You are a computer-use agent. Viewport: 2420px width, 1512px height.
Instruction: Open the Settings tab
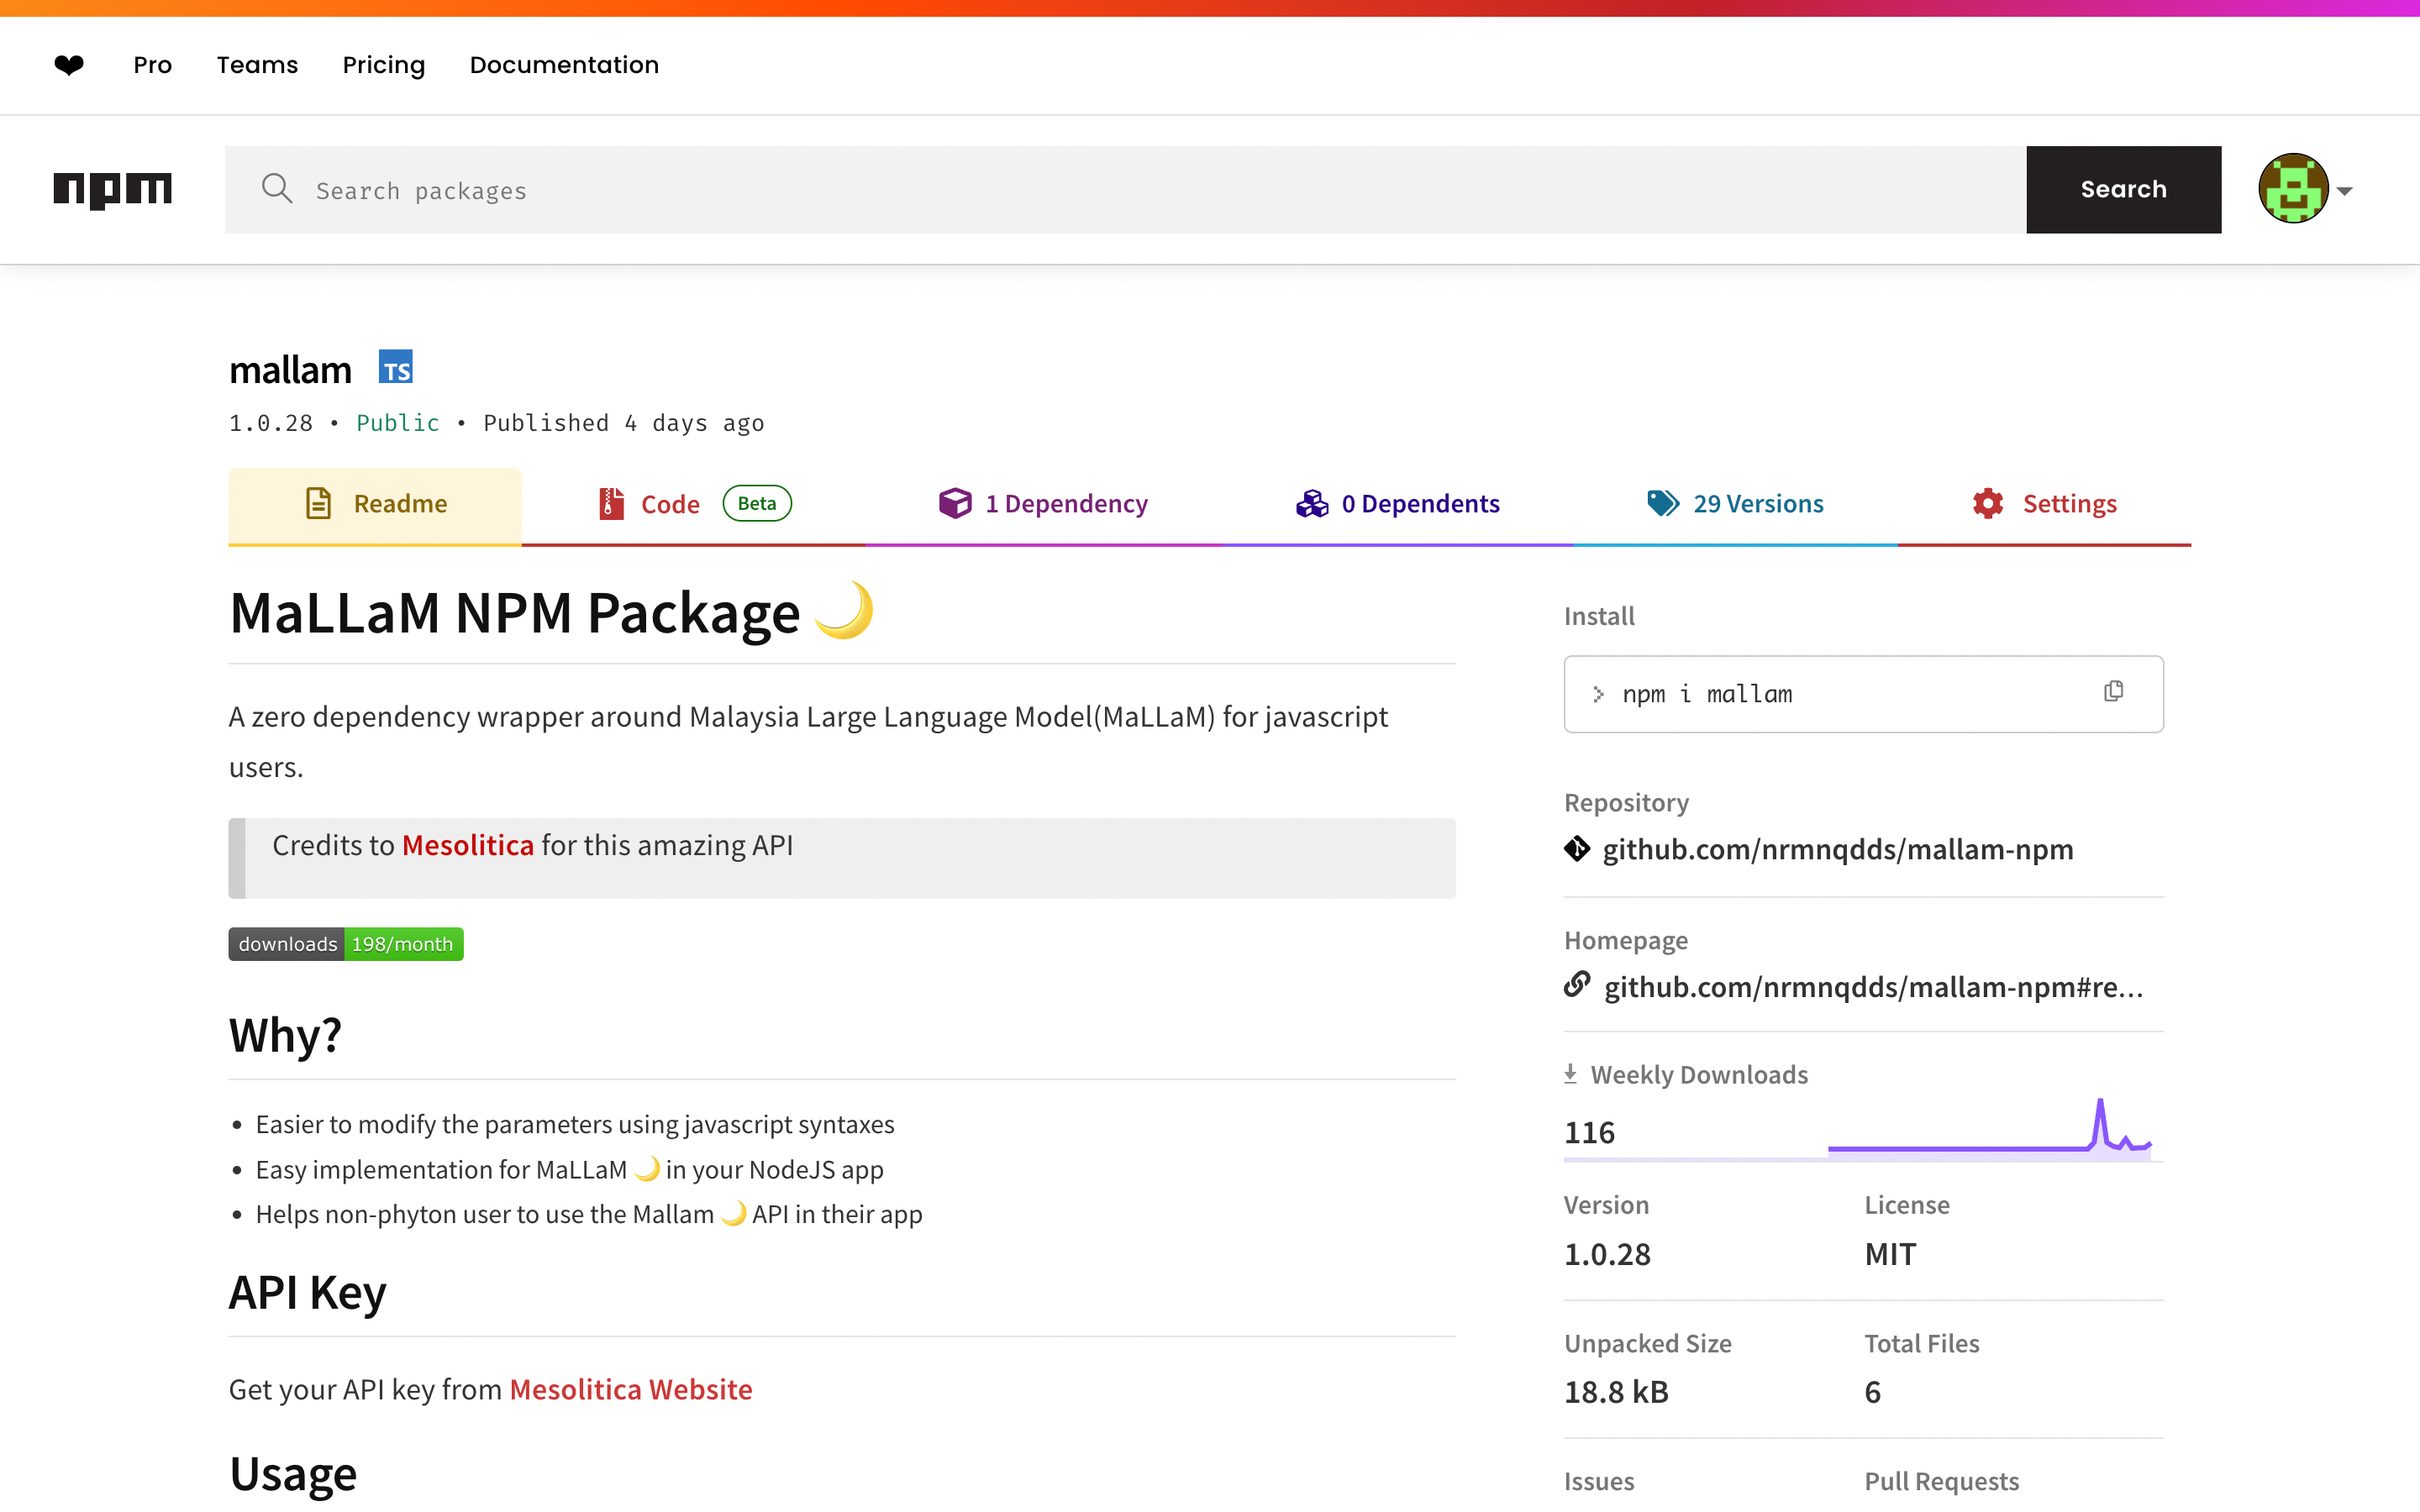[x=2044, y=504]
